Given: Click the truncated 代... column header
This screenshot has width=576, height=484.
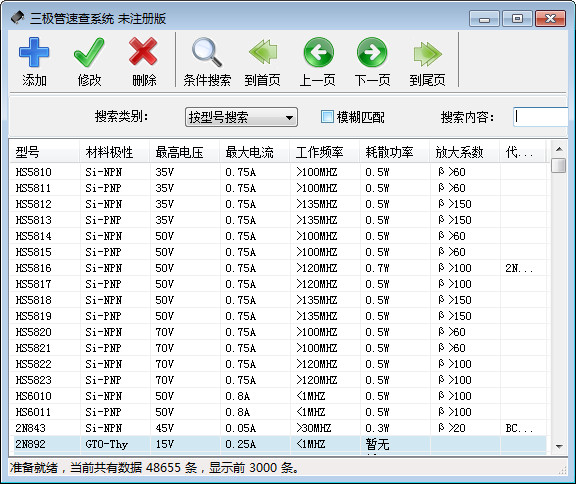Looking at the screenshot, I should 523,152.
